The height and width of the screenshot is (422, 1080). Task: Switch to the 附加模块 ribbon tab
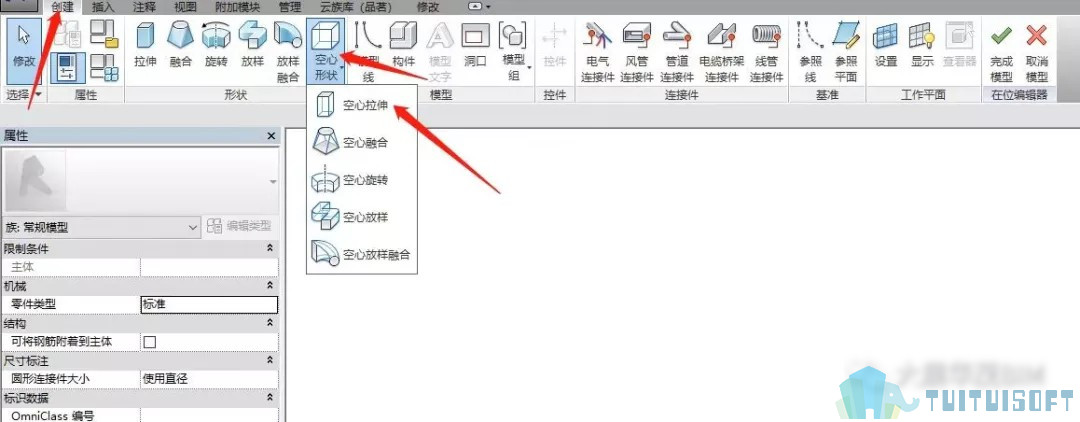pyautogui.click(x=238, y=8)
